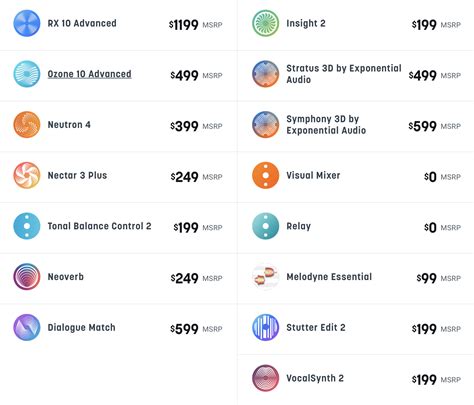Click the orange Neutron 4 icon
This screenshot has width=474, height=405.
point(27,125)
